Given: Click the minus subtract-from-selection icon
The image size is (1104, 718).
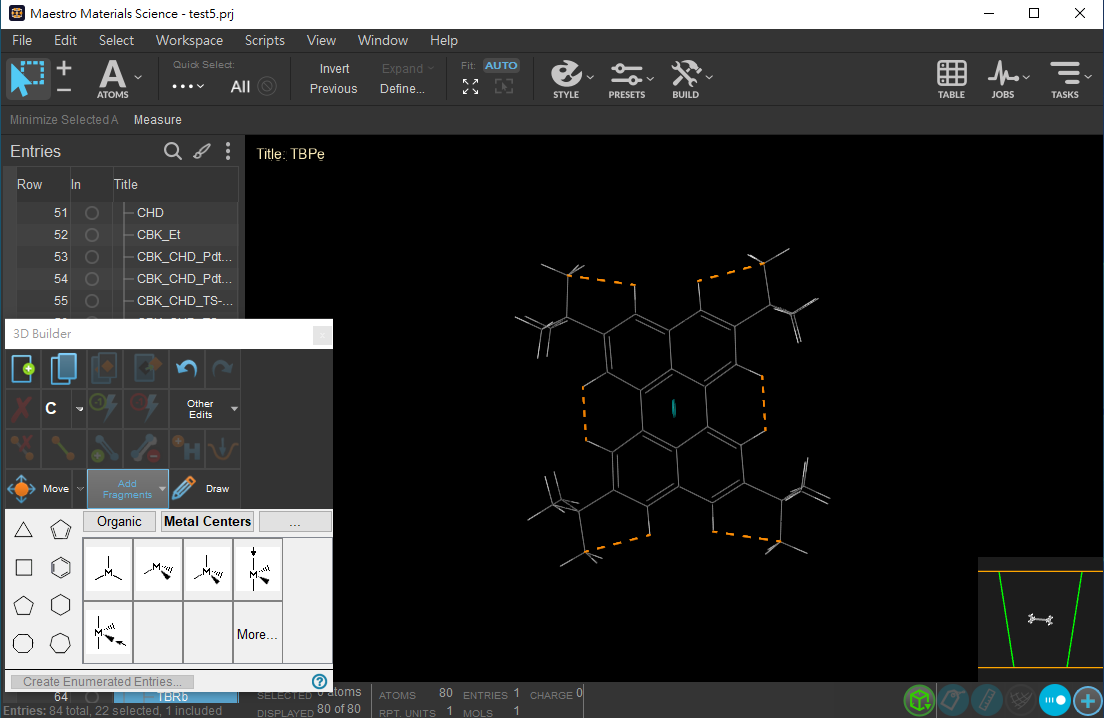Looking at the screenshot, I should coord(64,89).
